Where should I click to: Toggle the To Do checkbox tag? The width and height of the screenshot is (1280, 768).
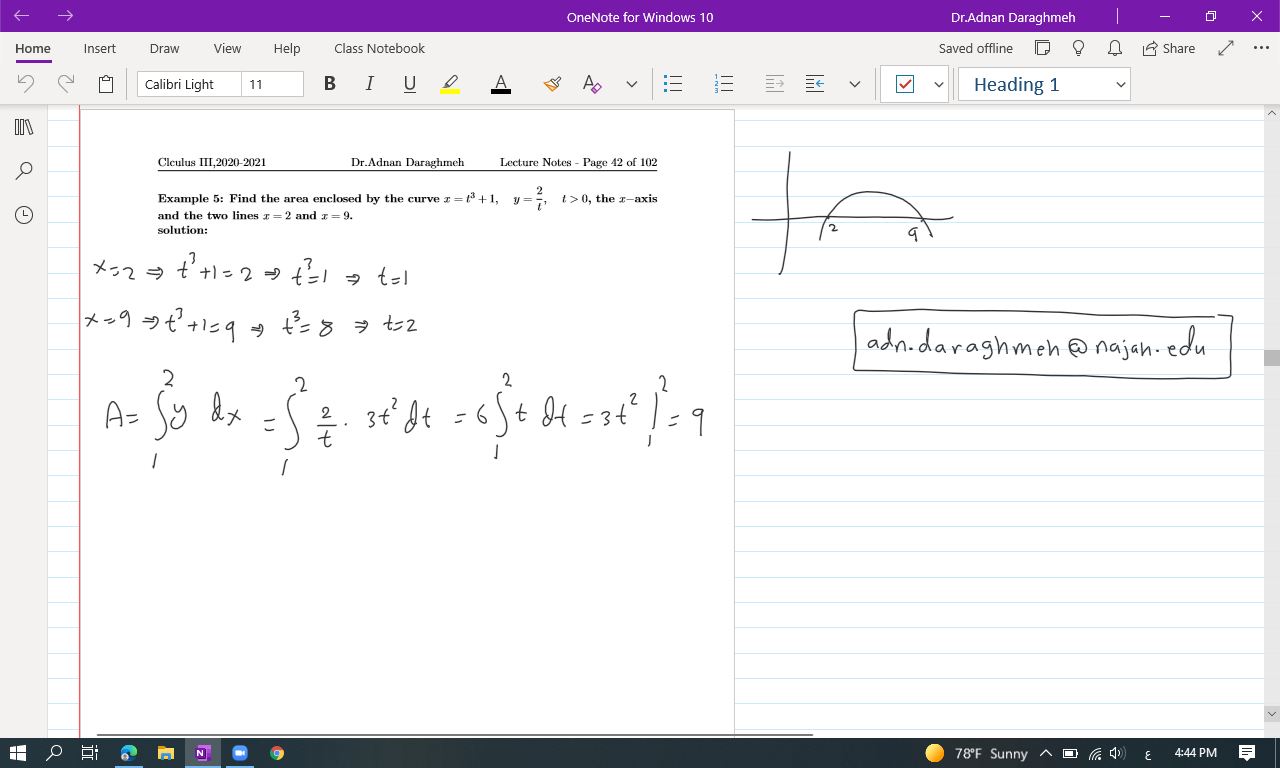pyautogui.click(x=905, y=84)
